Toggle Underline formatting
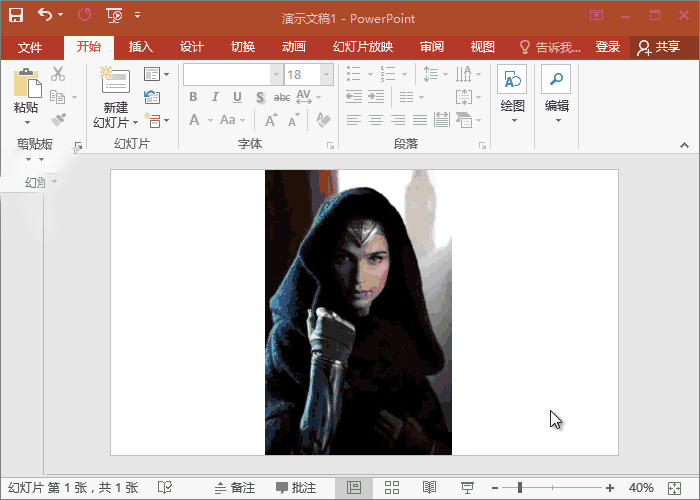Screen dimensions: 700x500 [237, 97]
